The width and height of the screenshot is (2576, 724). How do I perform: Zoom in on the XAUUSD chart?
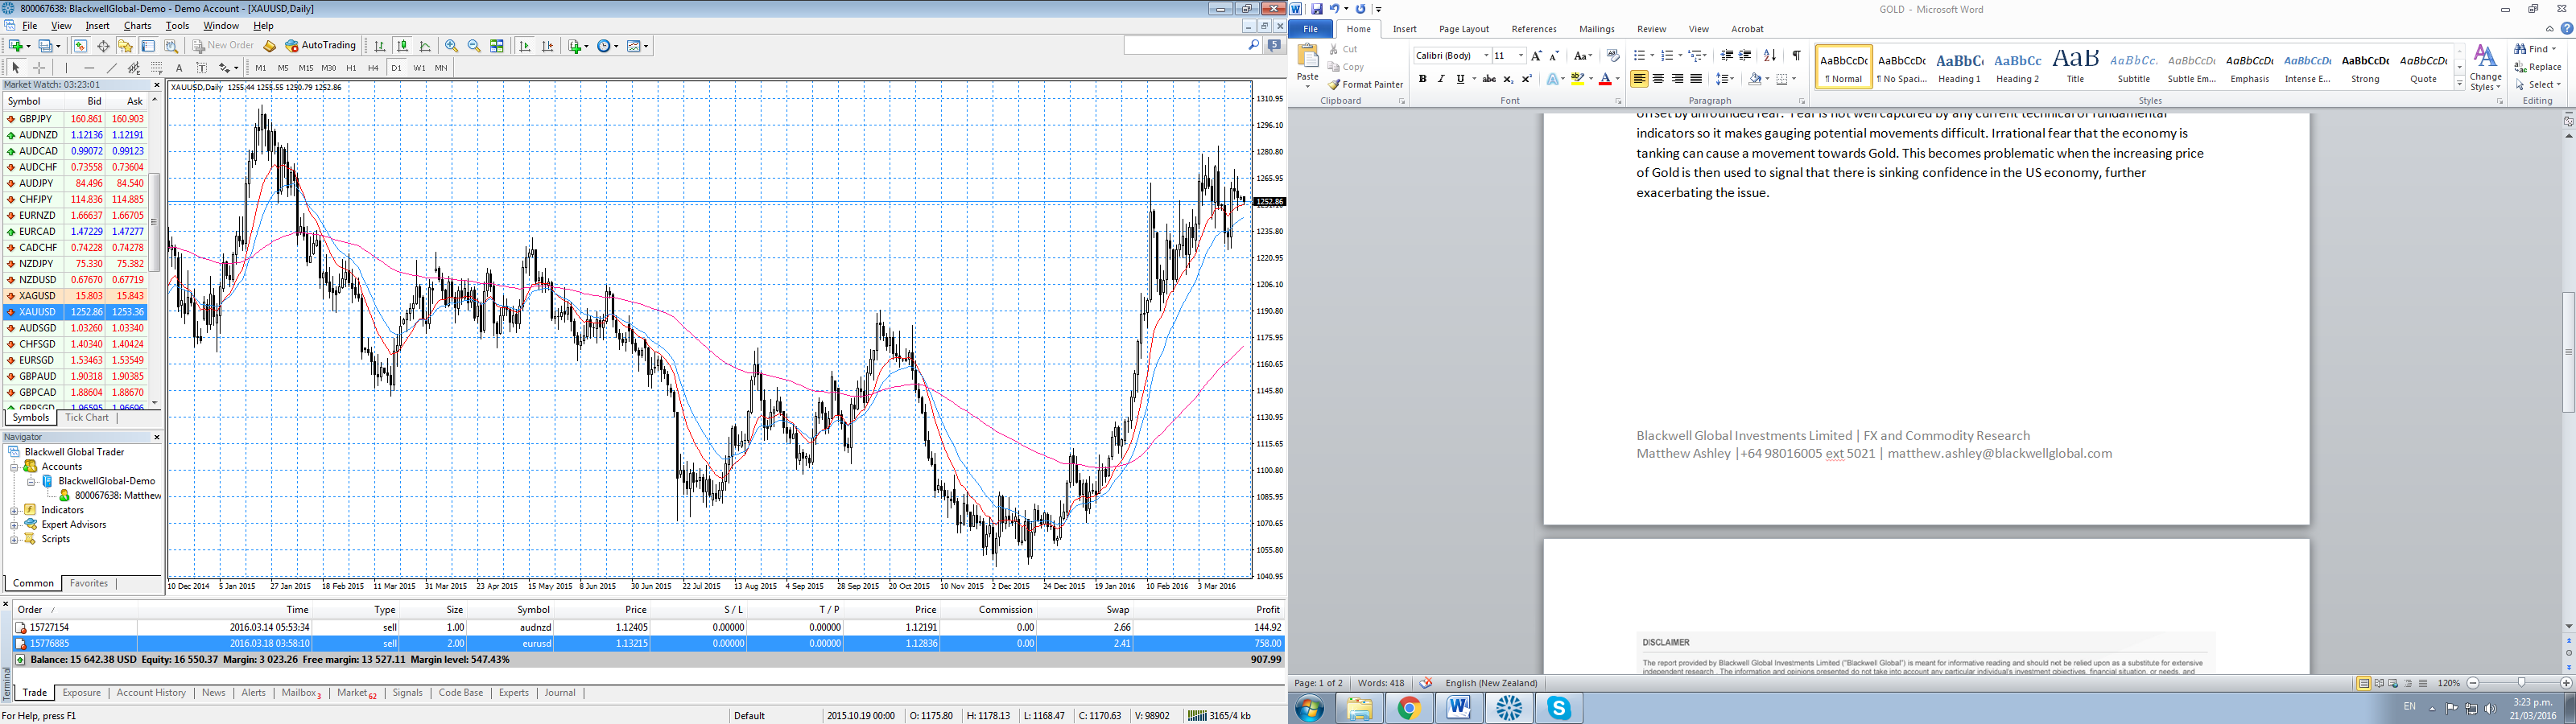pyautogui.click(x=452, y=46)
